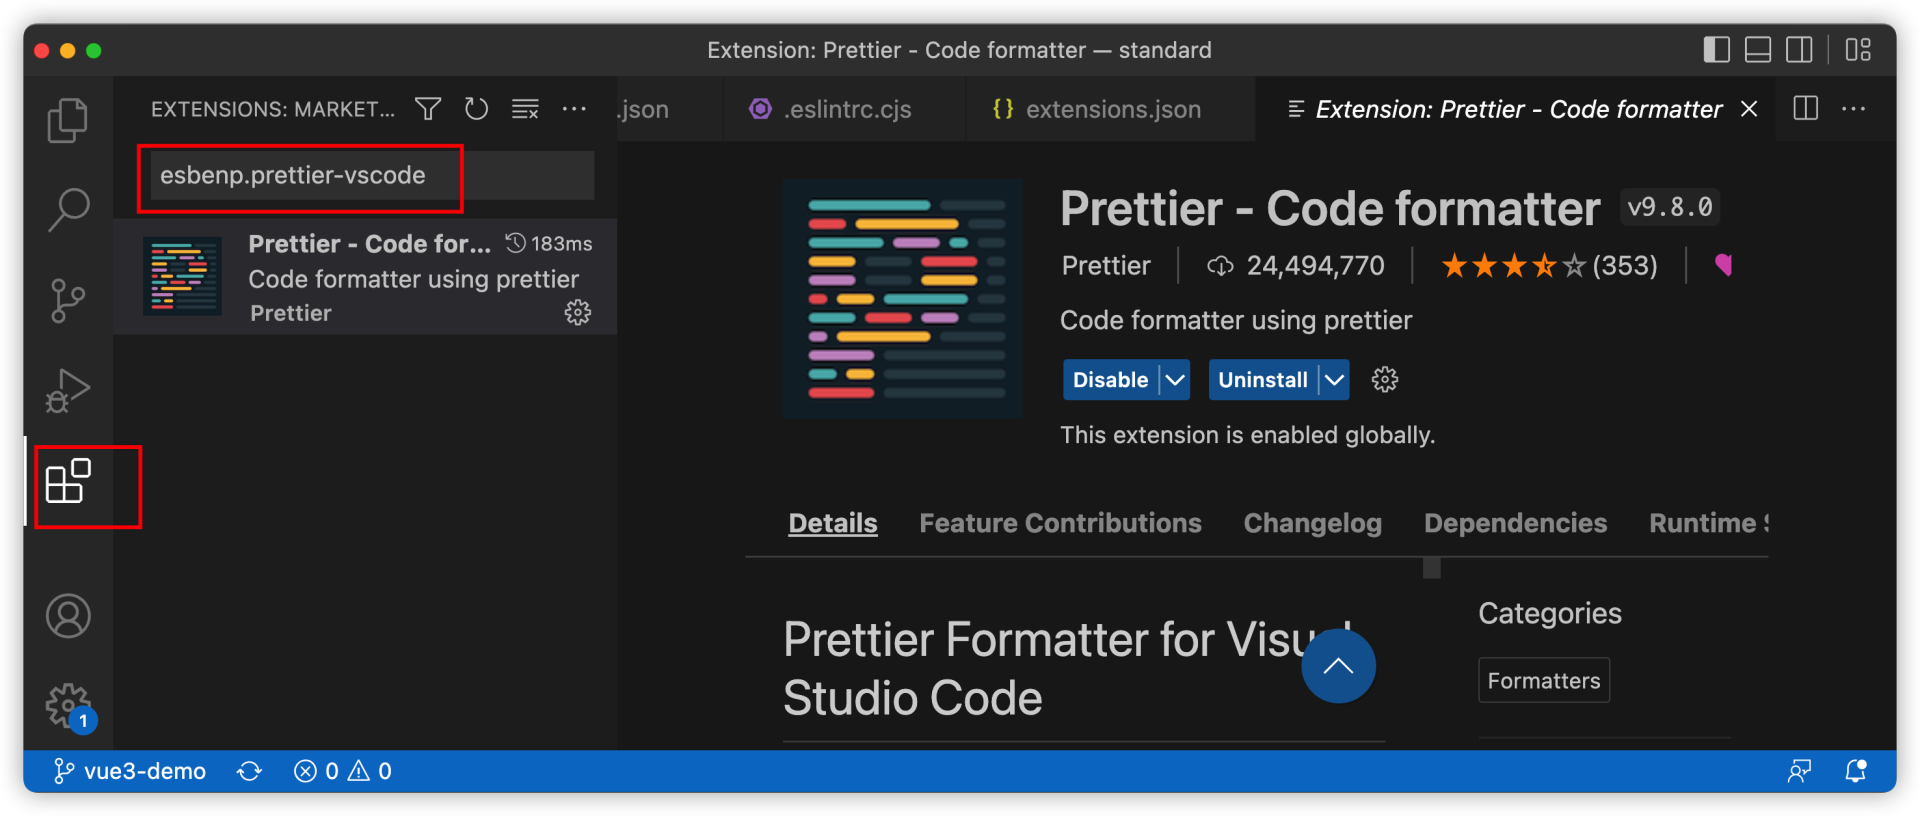This screenshot has height=816, width=1920.
Task: Open the Search view in activity bar
Action: [x=68, y=209]
